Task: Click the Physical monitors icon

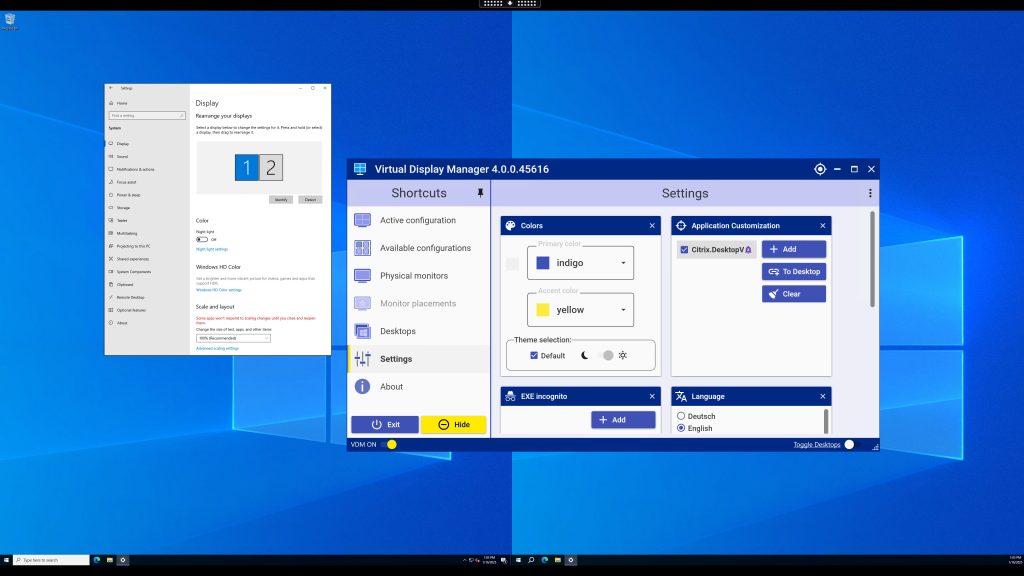Action: point(363,276)
